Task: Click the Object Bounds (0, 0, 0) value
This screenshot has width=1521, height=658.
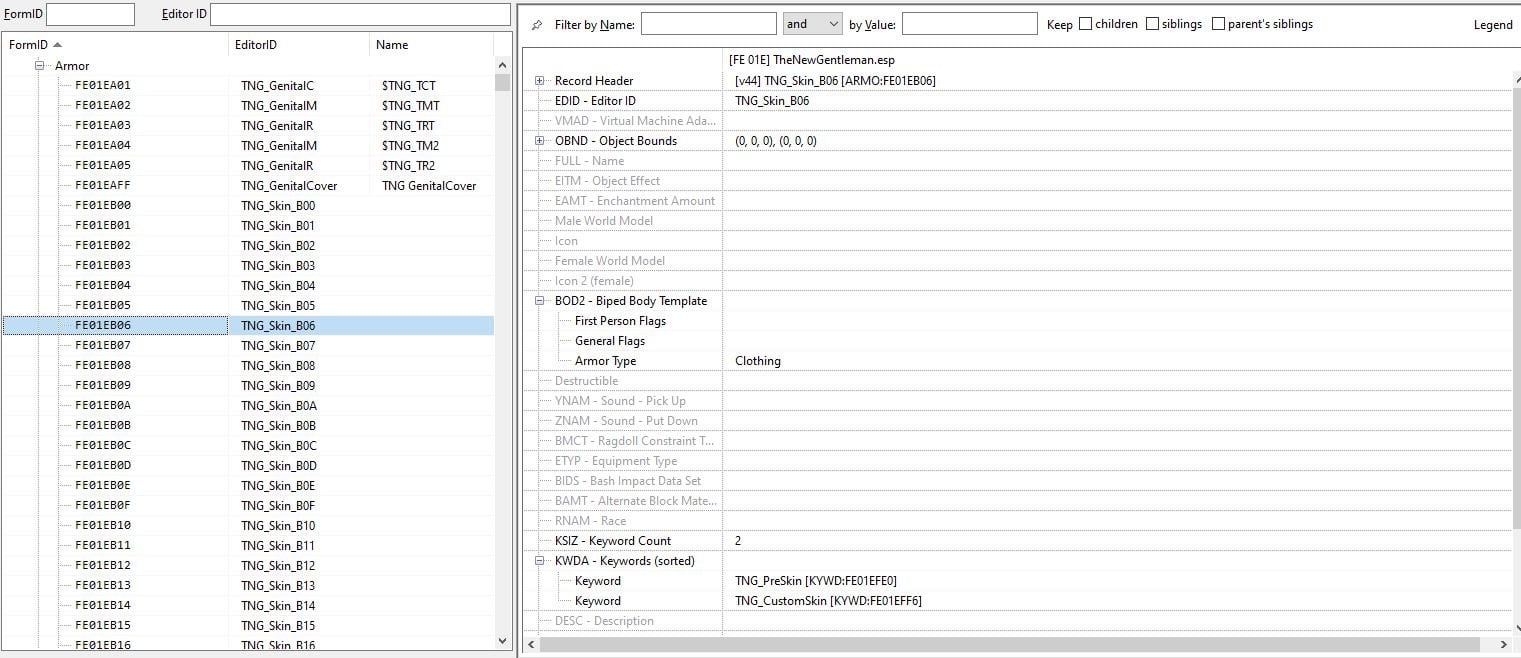Action: coord(776,141)
